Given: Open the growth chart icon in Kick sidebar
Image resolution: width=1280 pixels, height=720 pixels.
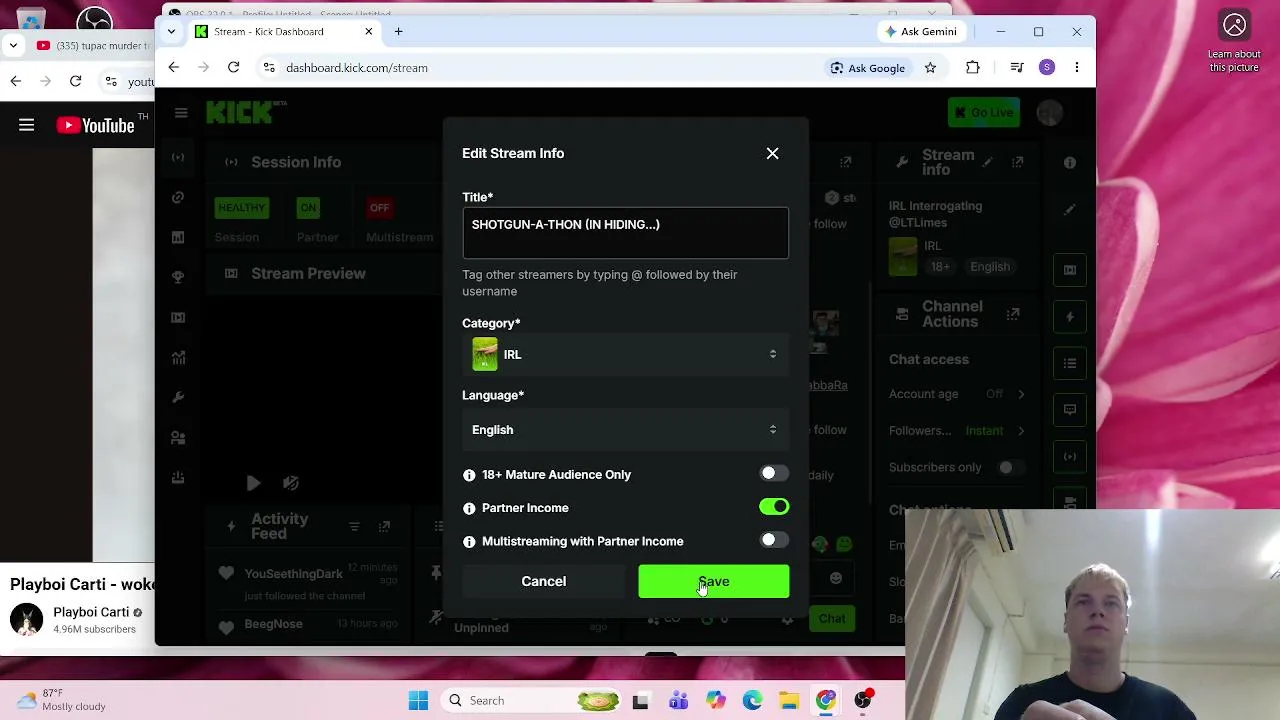Looking at the screenshot, I should point(178,357).
